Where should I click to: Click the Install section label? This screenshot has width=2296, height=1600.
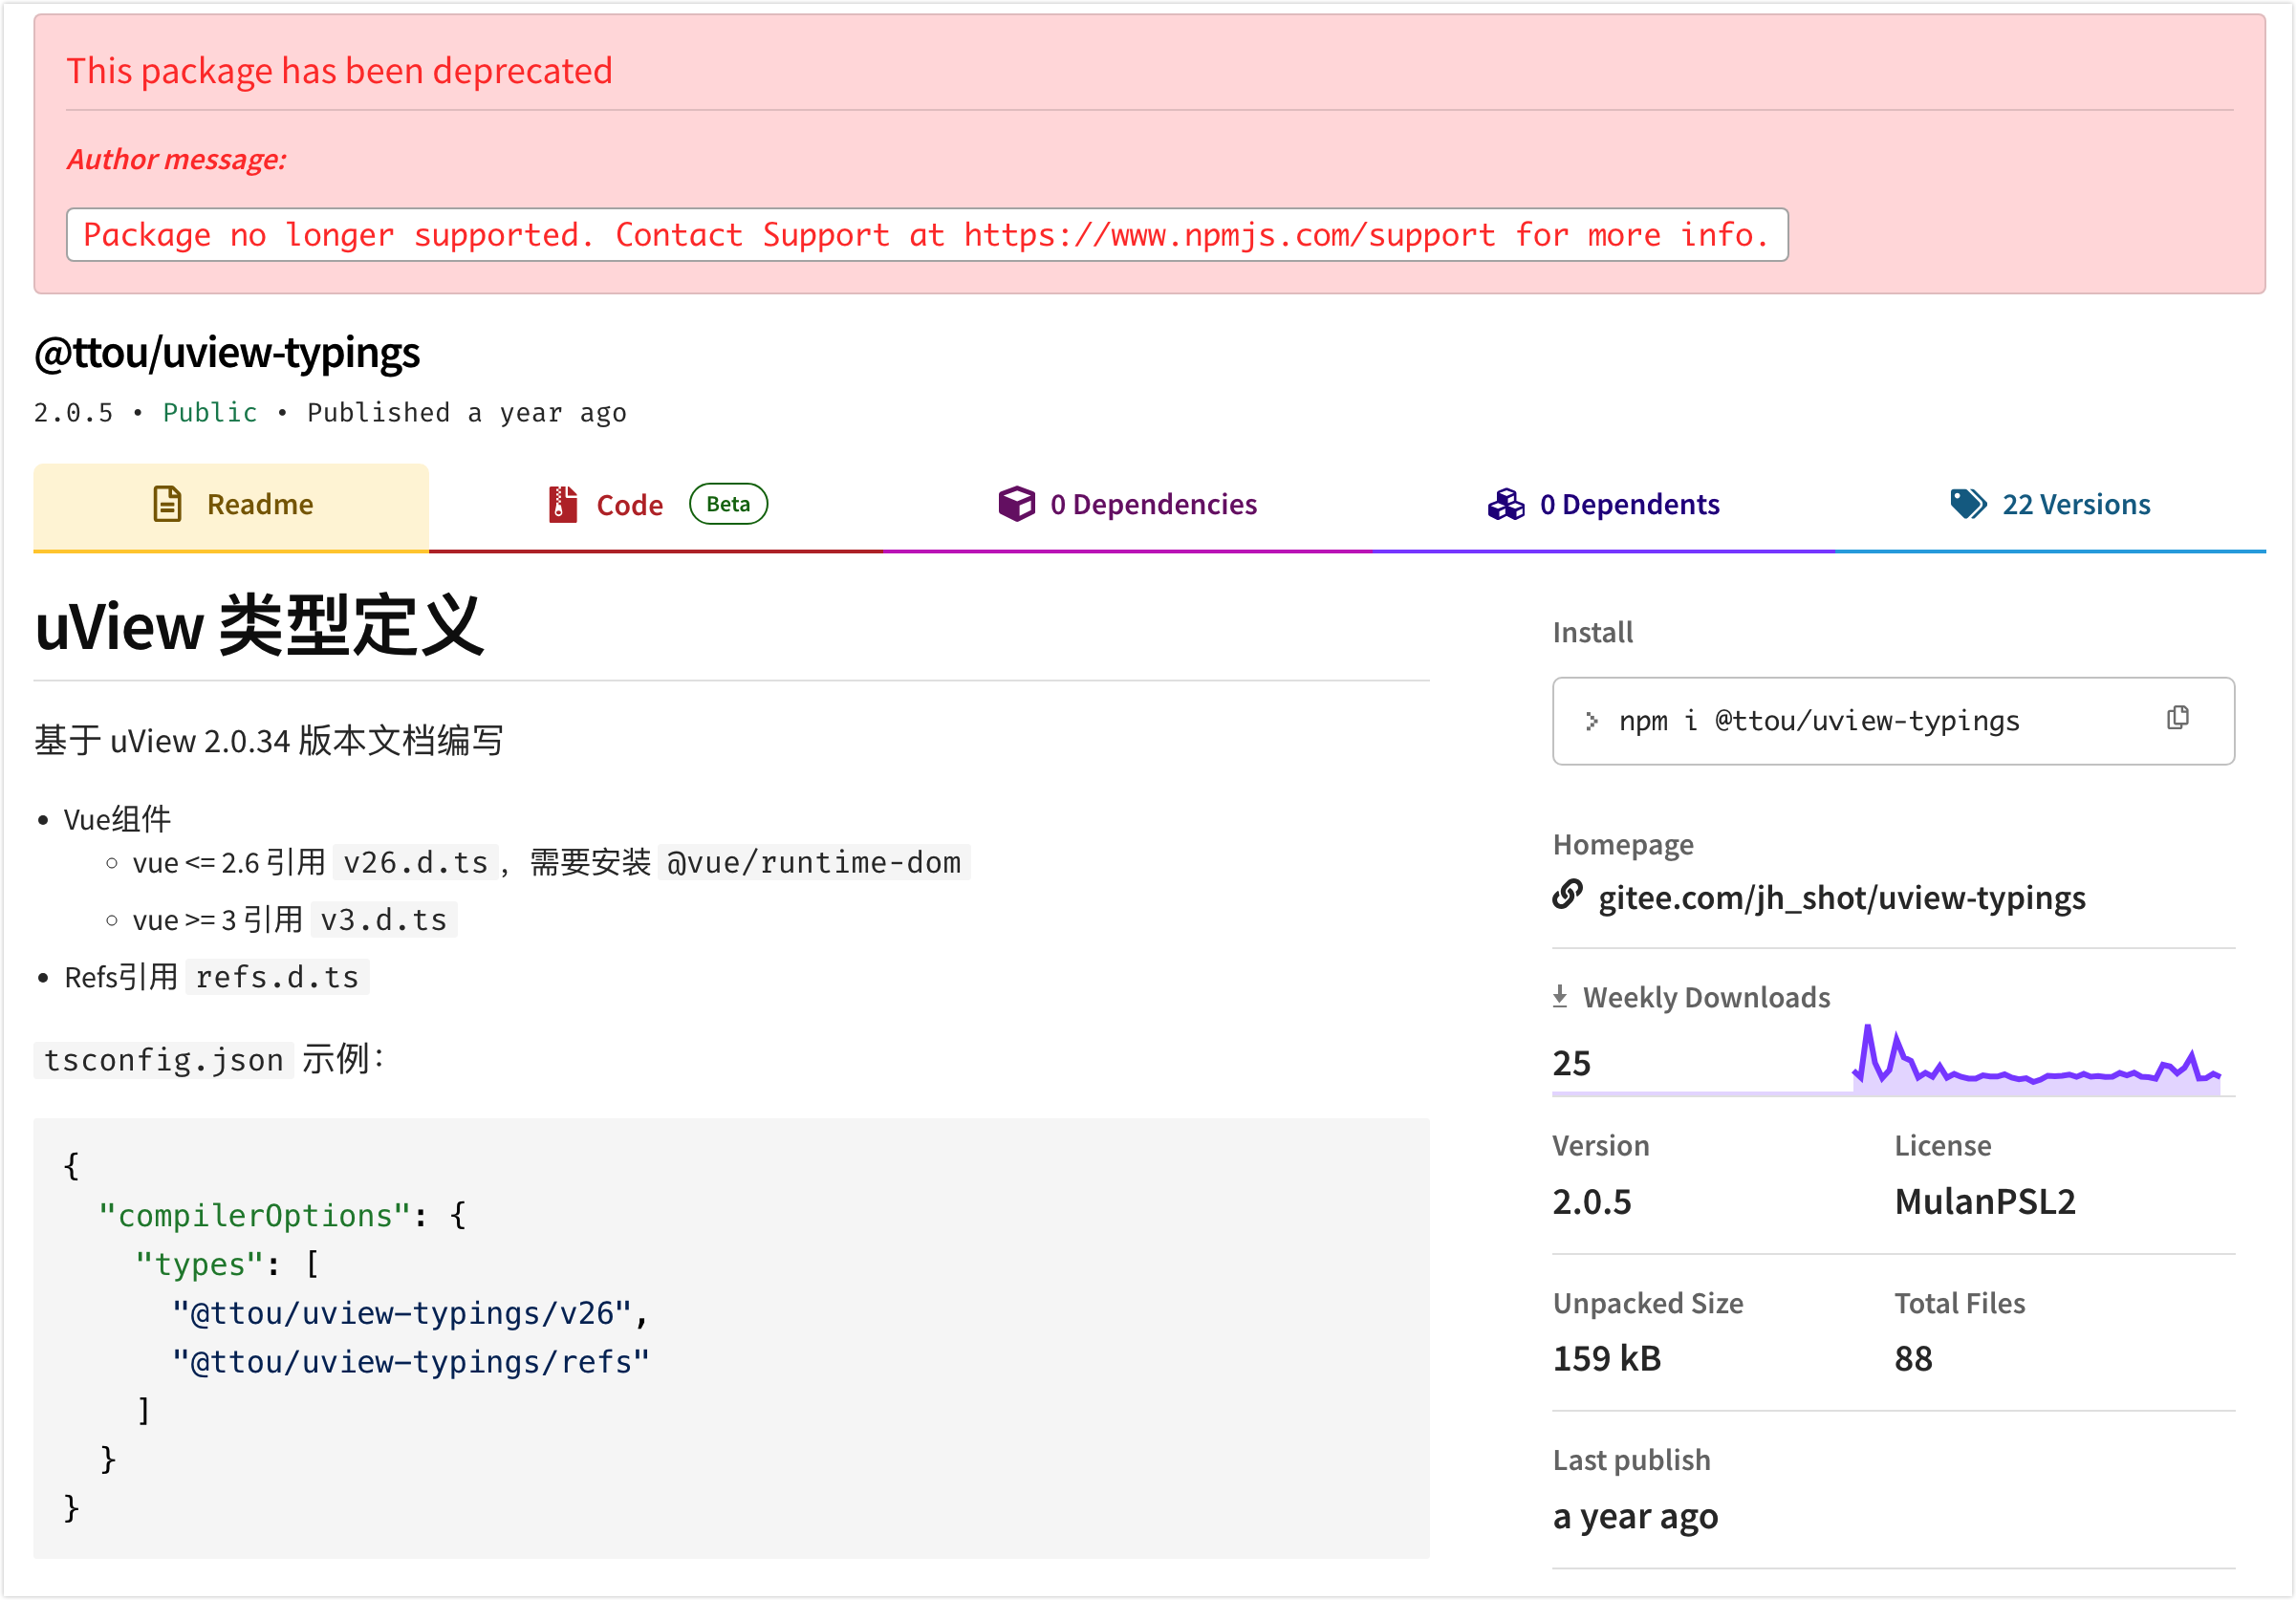1593,632
